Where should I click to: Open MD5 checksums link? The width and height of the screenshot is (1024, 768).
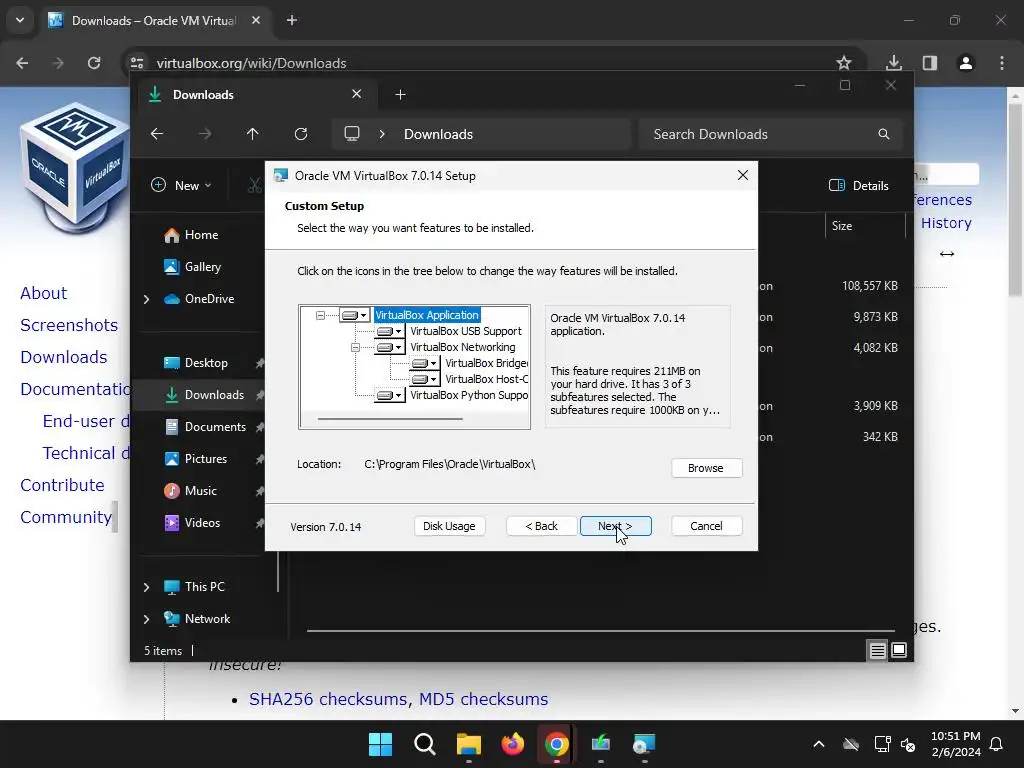[483, 699]
